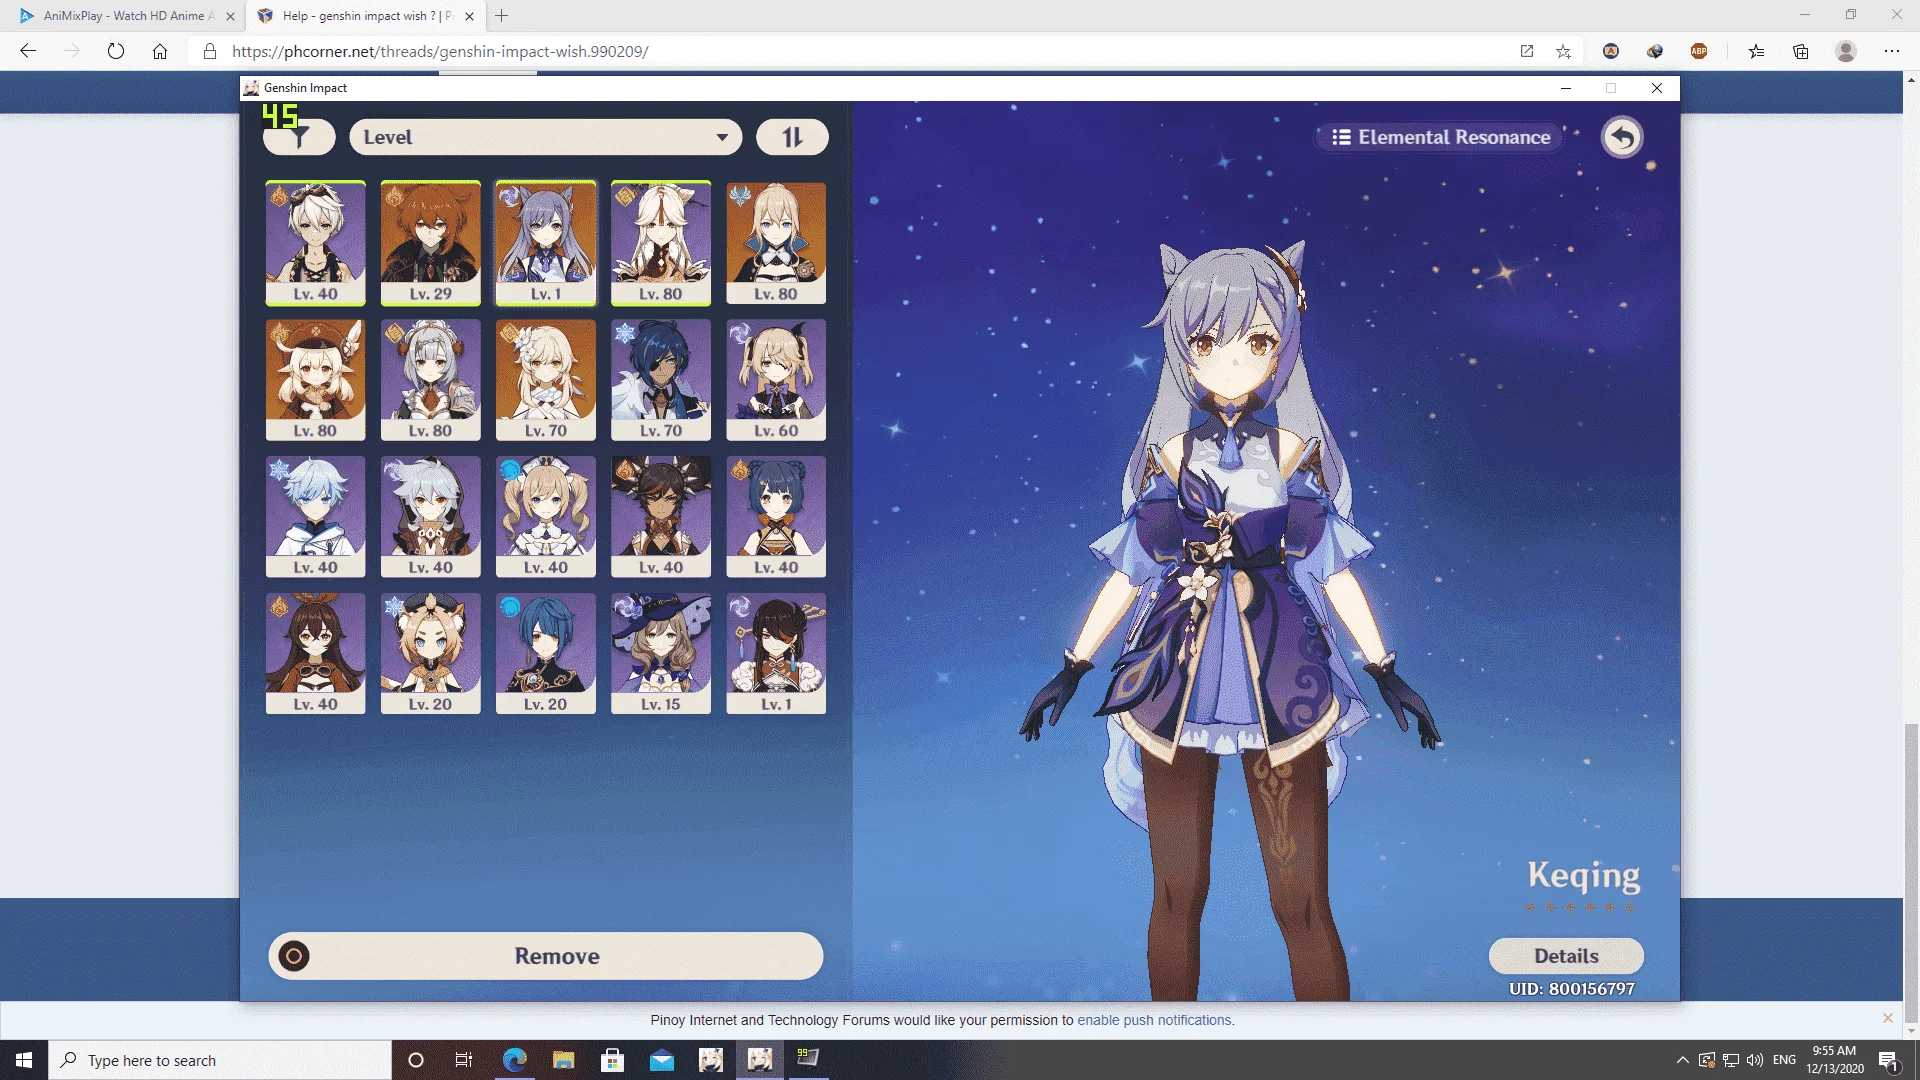1920x1080 pixels.
Task: Dismiss the push notifications banner
Action: point(1888,1018)
